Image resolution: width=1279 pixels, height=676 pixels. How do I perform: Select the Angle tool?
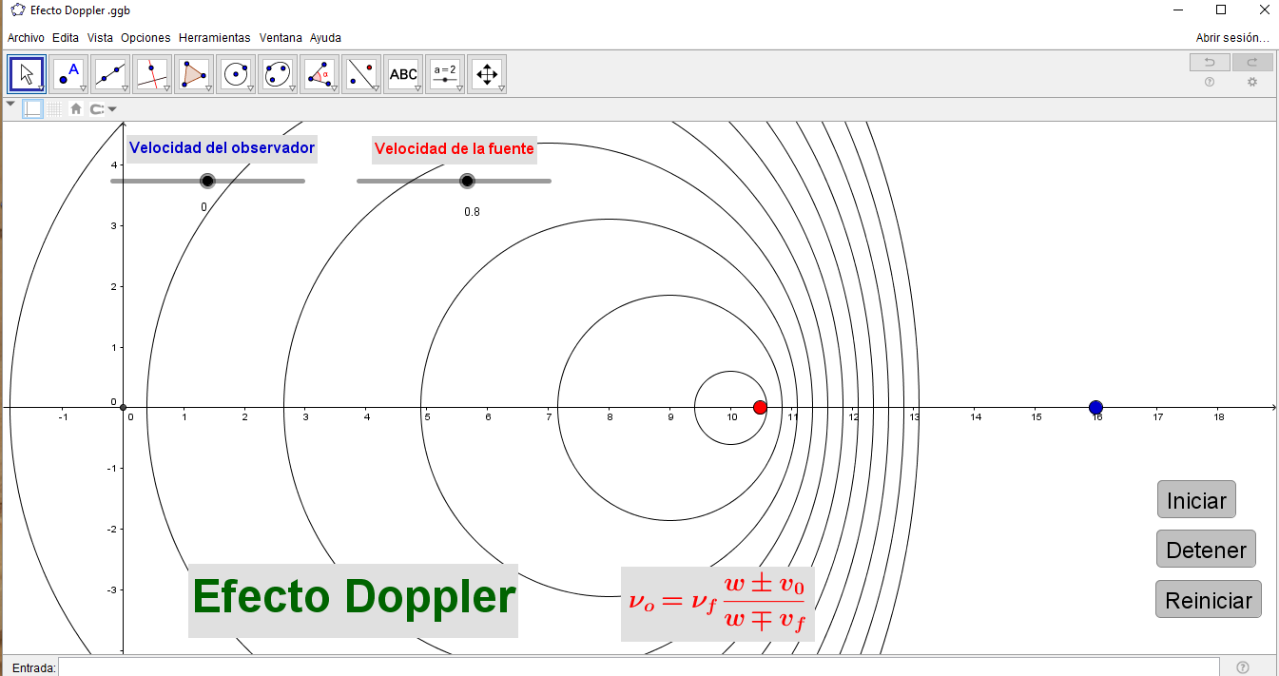pyautogui.click(x=320, y=74)
